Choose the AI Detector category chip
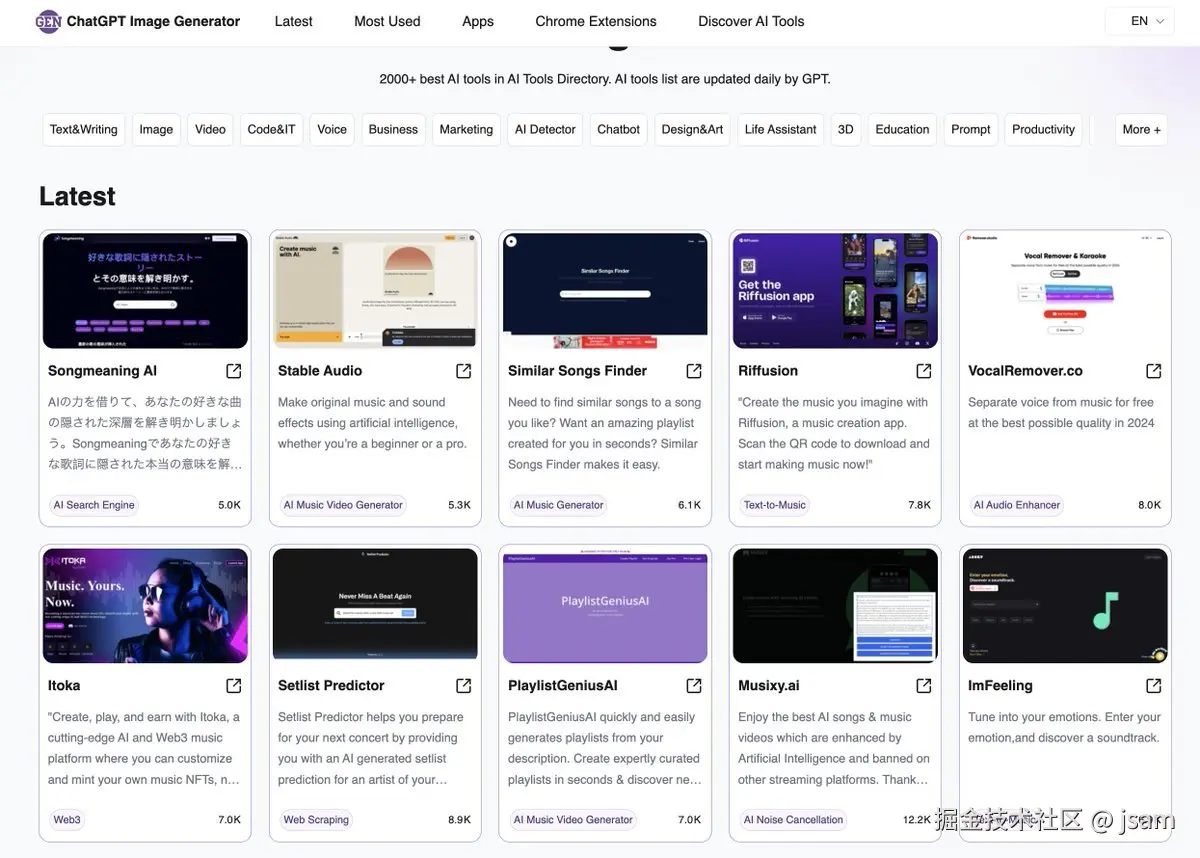This screenshot has height=858, width=1200. click(545, 130)
